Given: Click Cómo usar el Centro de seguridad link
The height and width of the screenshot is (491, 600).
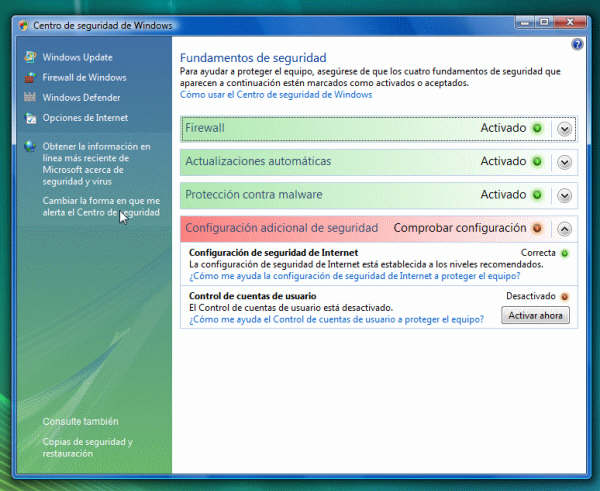Looking at the screenshot, I should click(276, 95).
